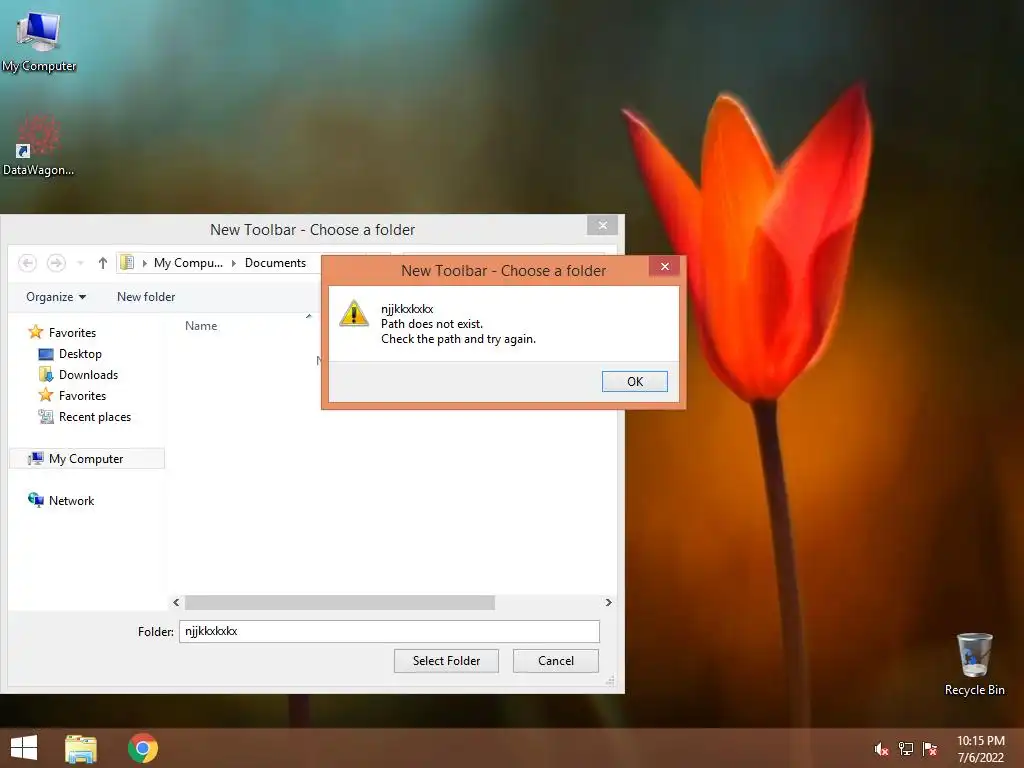Click the Folder name input field

coord(389,632)
